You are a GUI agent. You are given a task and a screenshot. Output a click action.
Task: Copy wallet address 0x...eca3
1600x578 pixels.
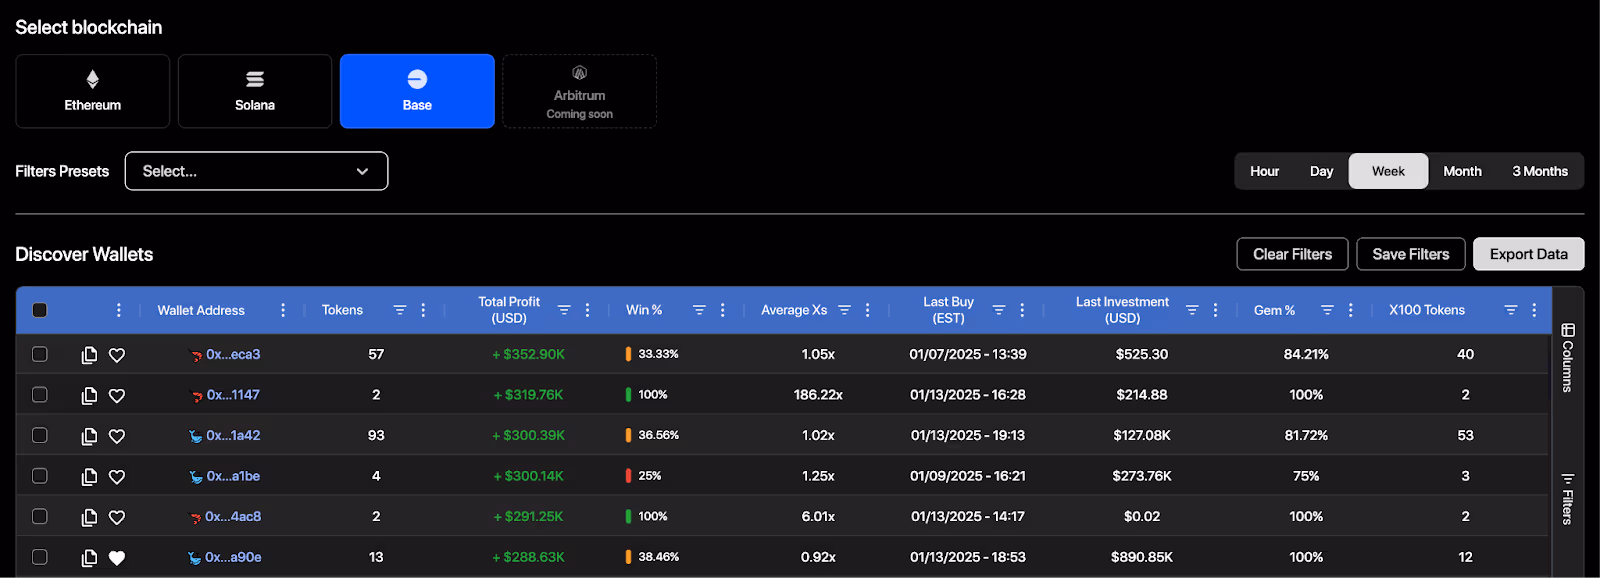89,355
